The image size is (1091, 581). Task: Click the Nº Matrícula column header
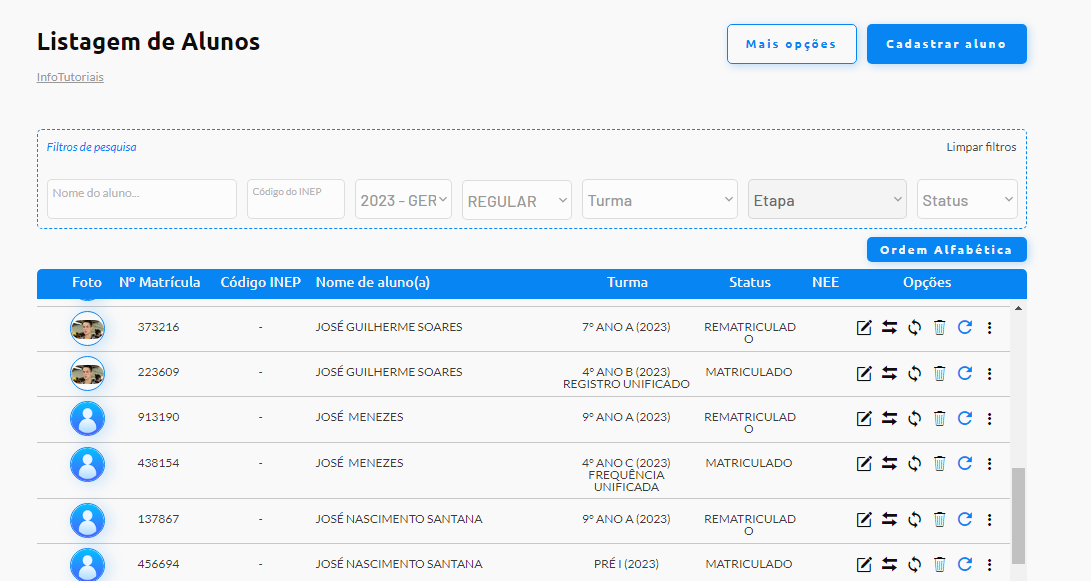click(159, 282)
